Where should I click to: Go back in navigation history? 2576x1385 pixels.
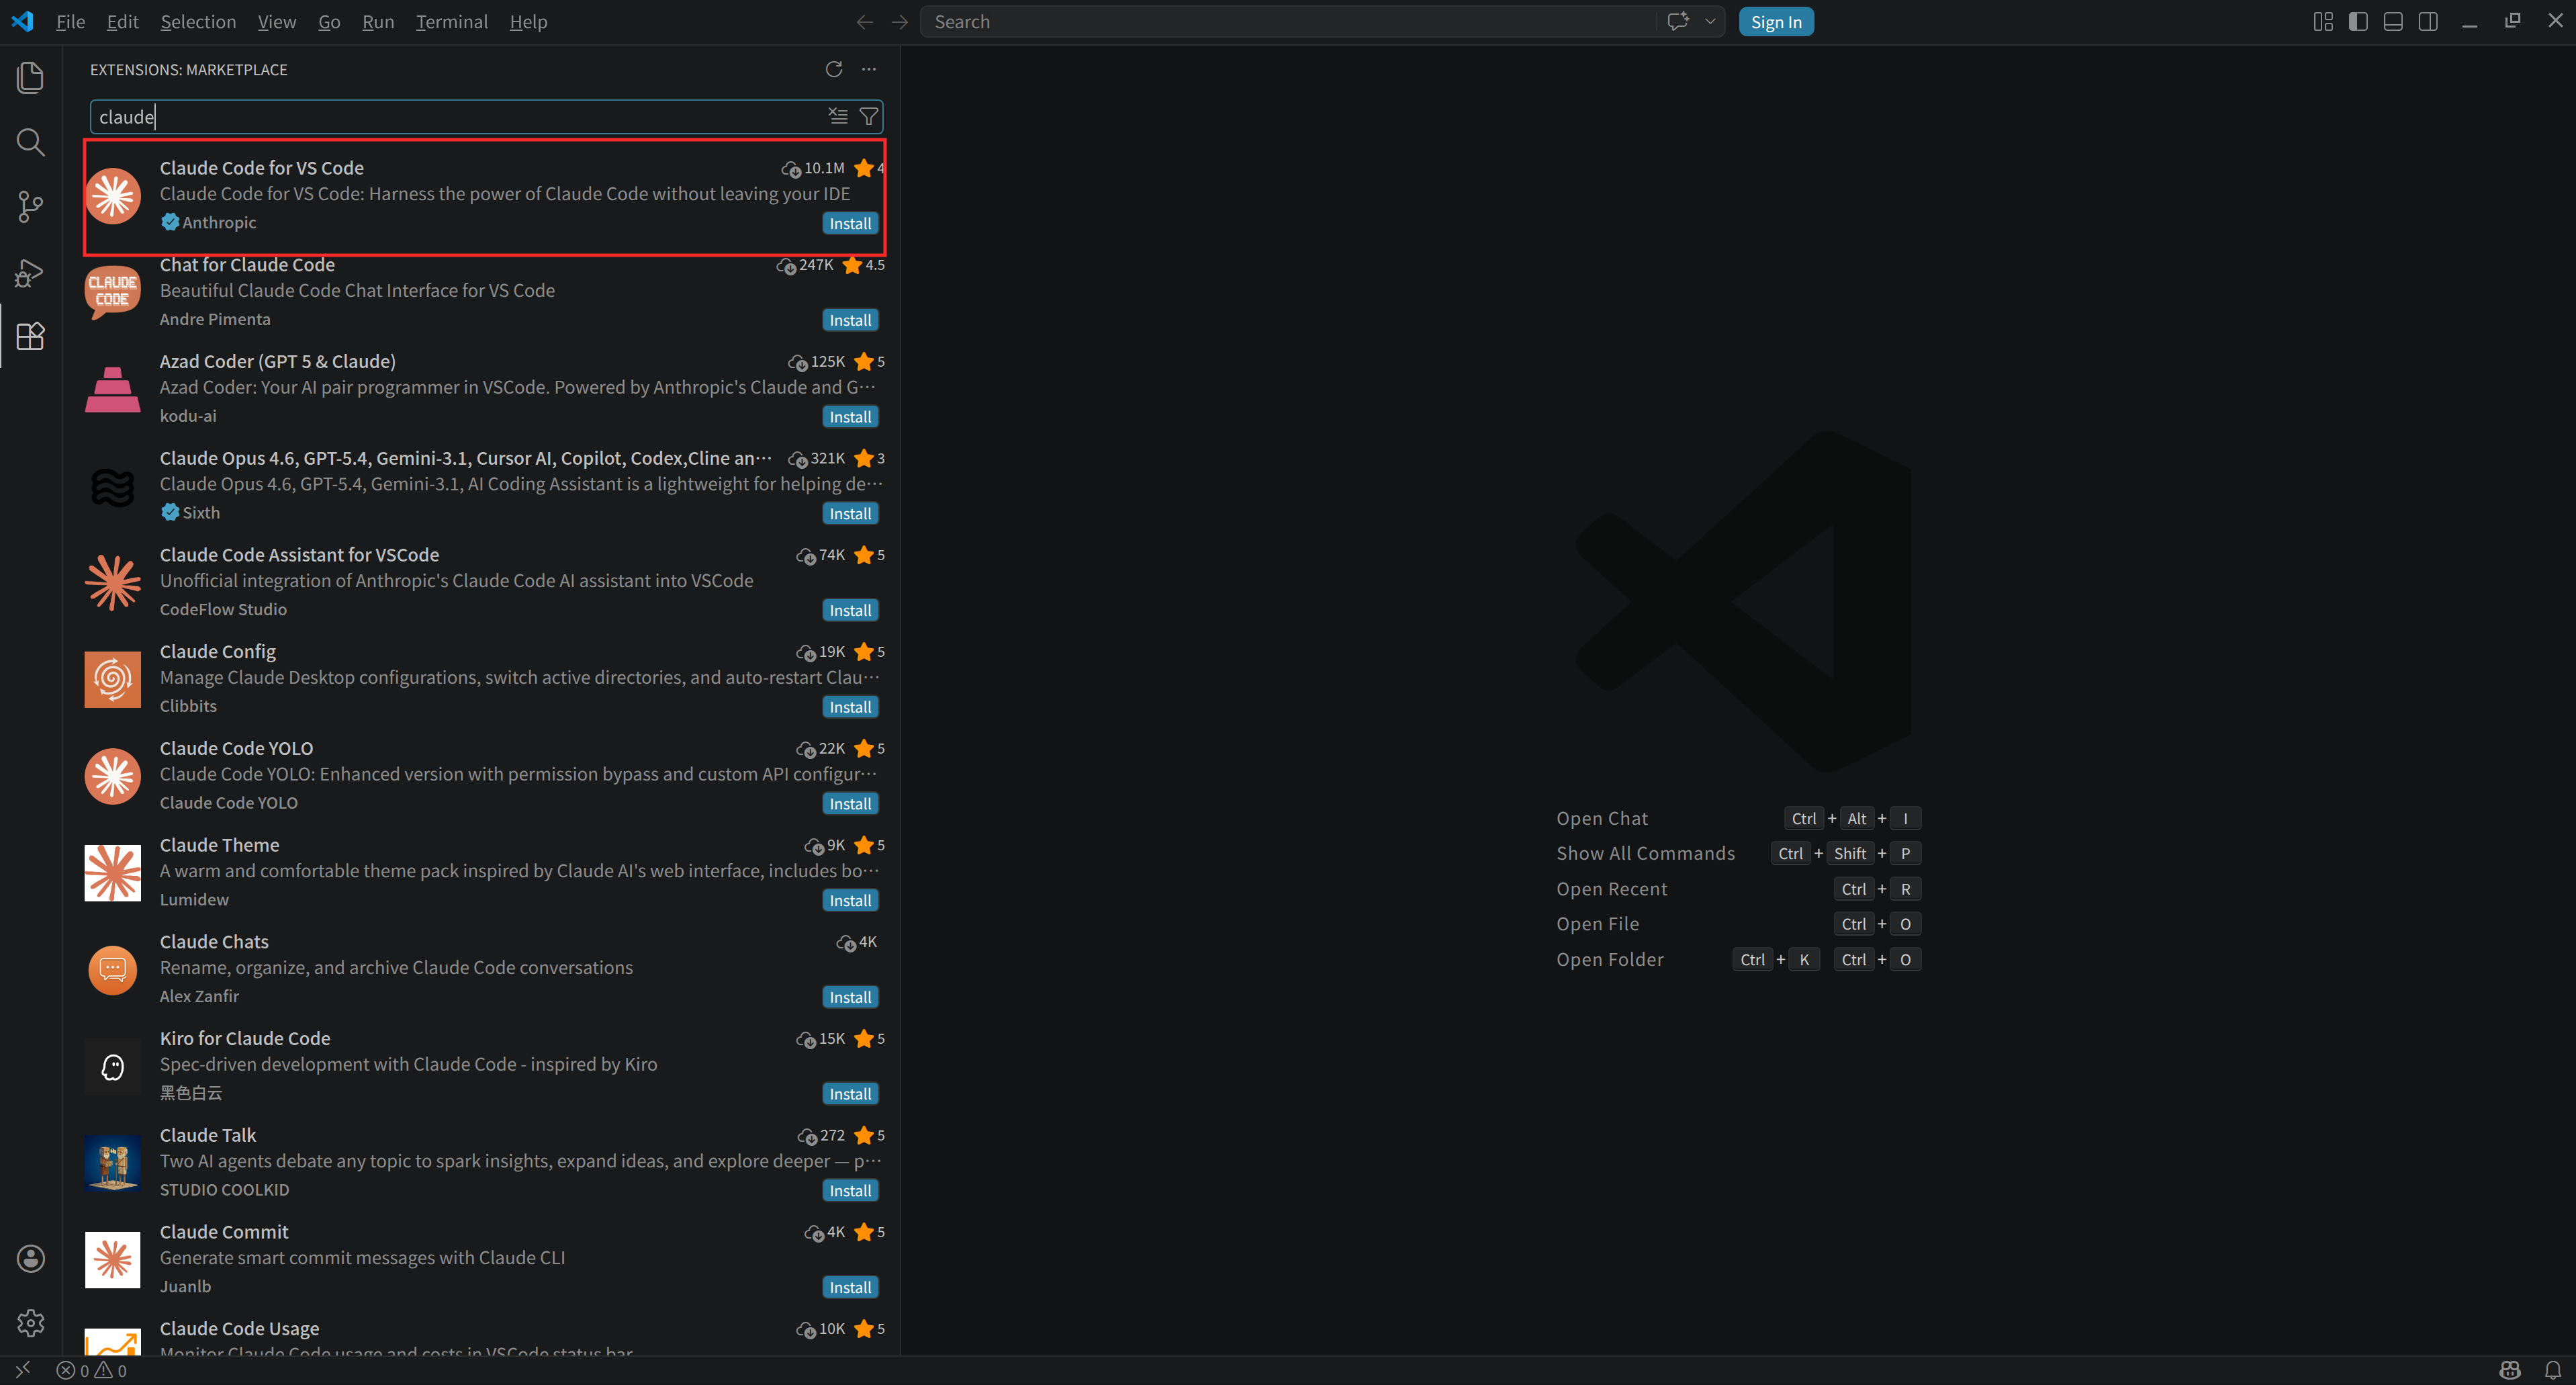pyautogui.click(x=865, y=22)
